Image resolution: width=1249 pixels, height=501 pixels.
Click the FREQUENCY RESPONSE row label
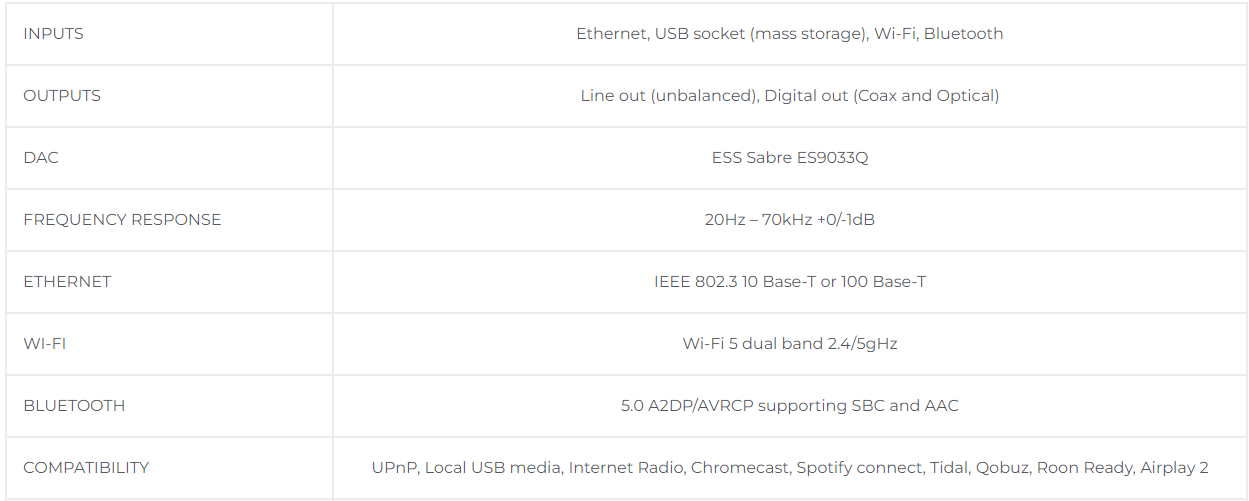[x=122, y=220]
